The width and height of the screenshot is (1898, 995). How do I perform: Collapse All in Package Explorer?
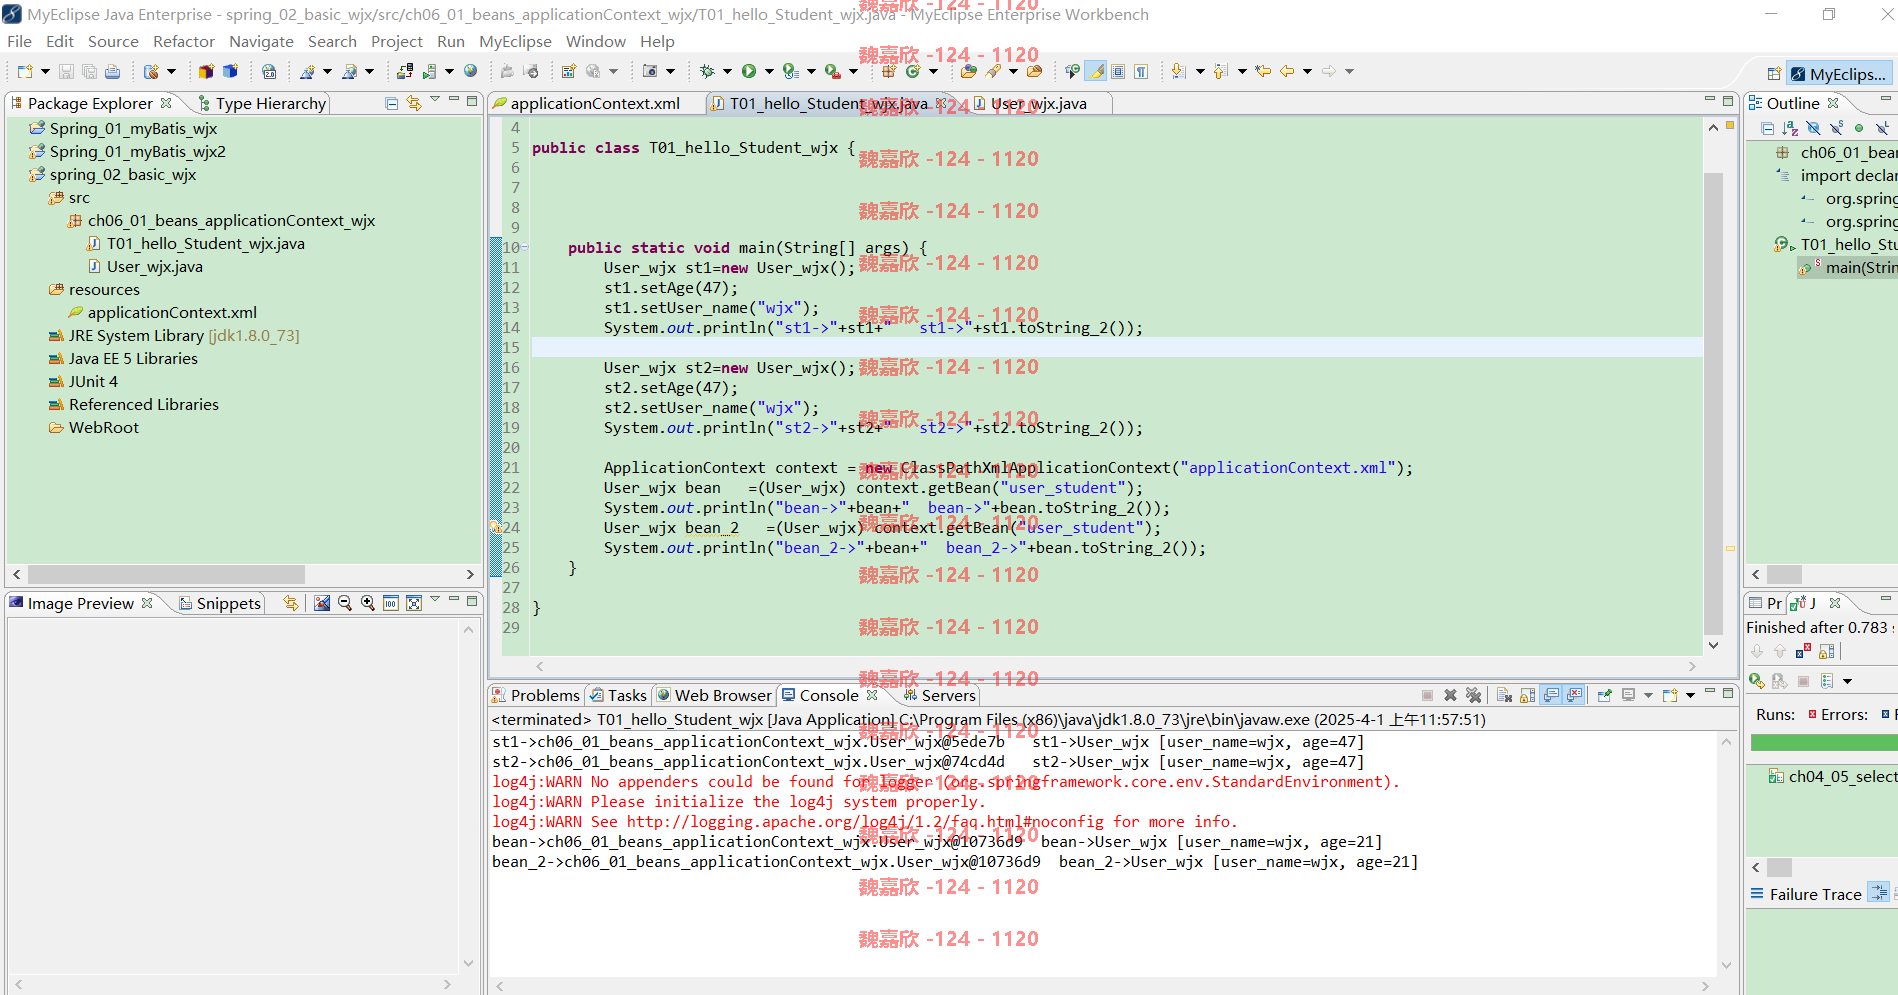click(x=392, y=103)
